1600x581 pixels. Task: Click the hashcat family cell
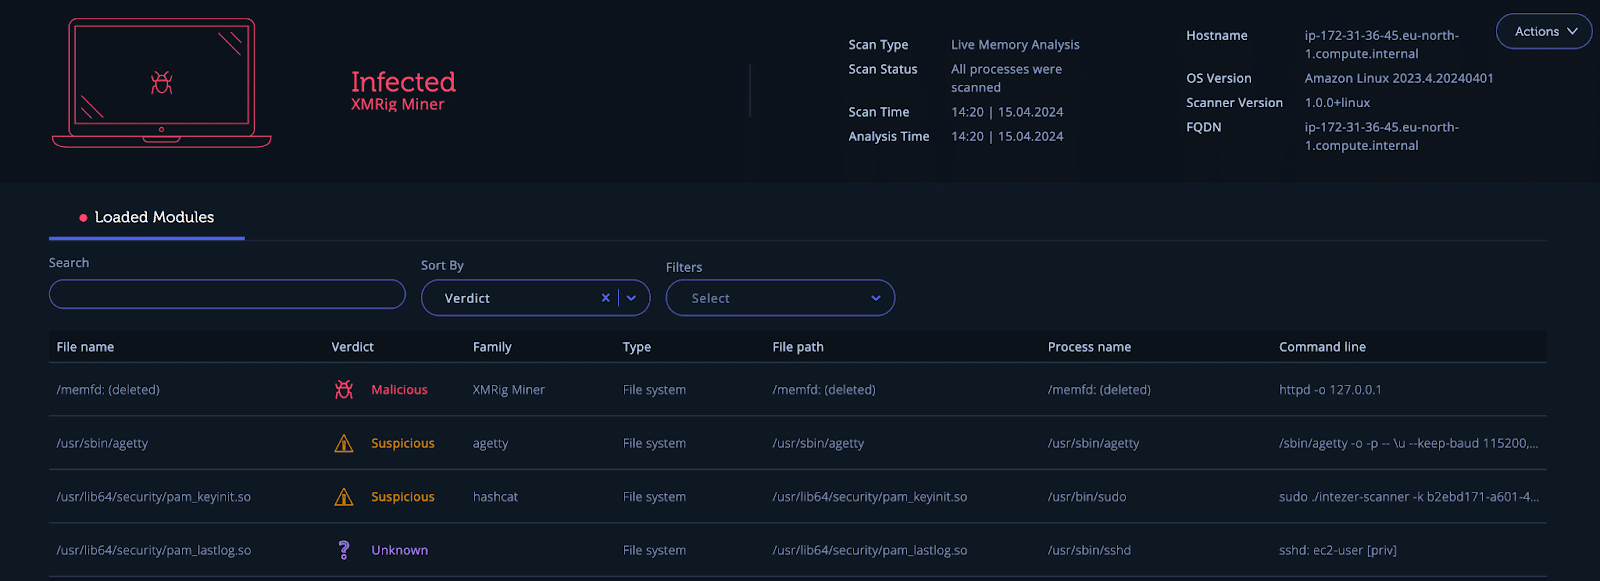point(495,497)
